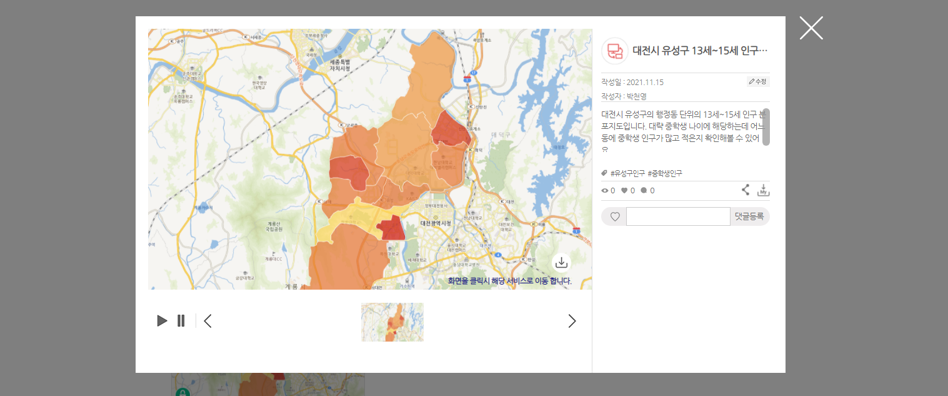Select the map thumbnail in the slide strip

pos(392,322)
